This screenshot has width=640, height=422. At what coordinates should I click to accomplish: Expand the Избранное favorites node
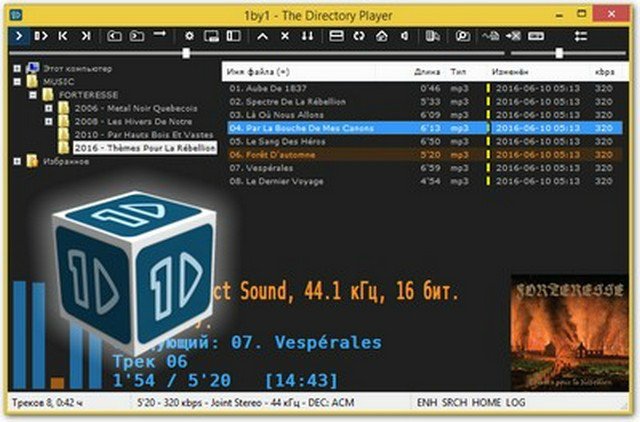(x=18, y=160)
